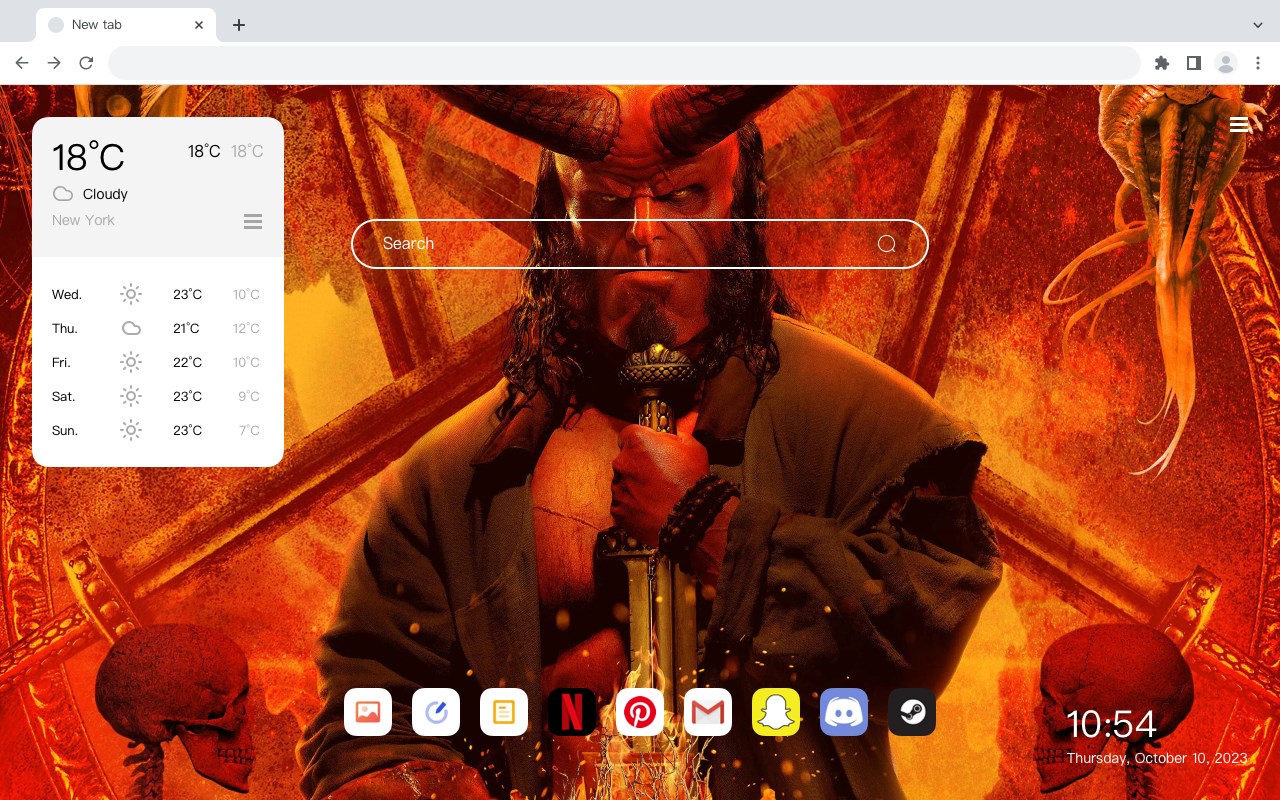Viewport: 1280px width, 800px height.
Task: Focus the Search input field
Action: tap(640, 244)
